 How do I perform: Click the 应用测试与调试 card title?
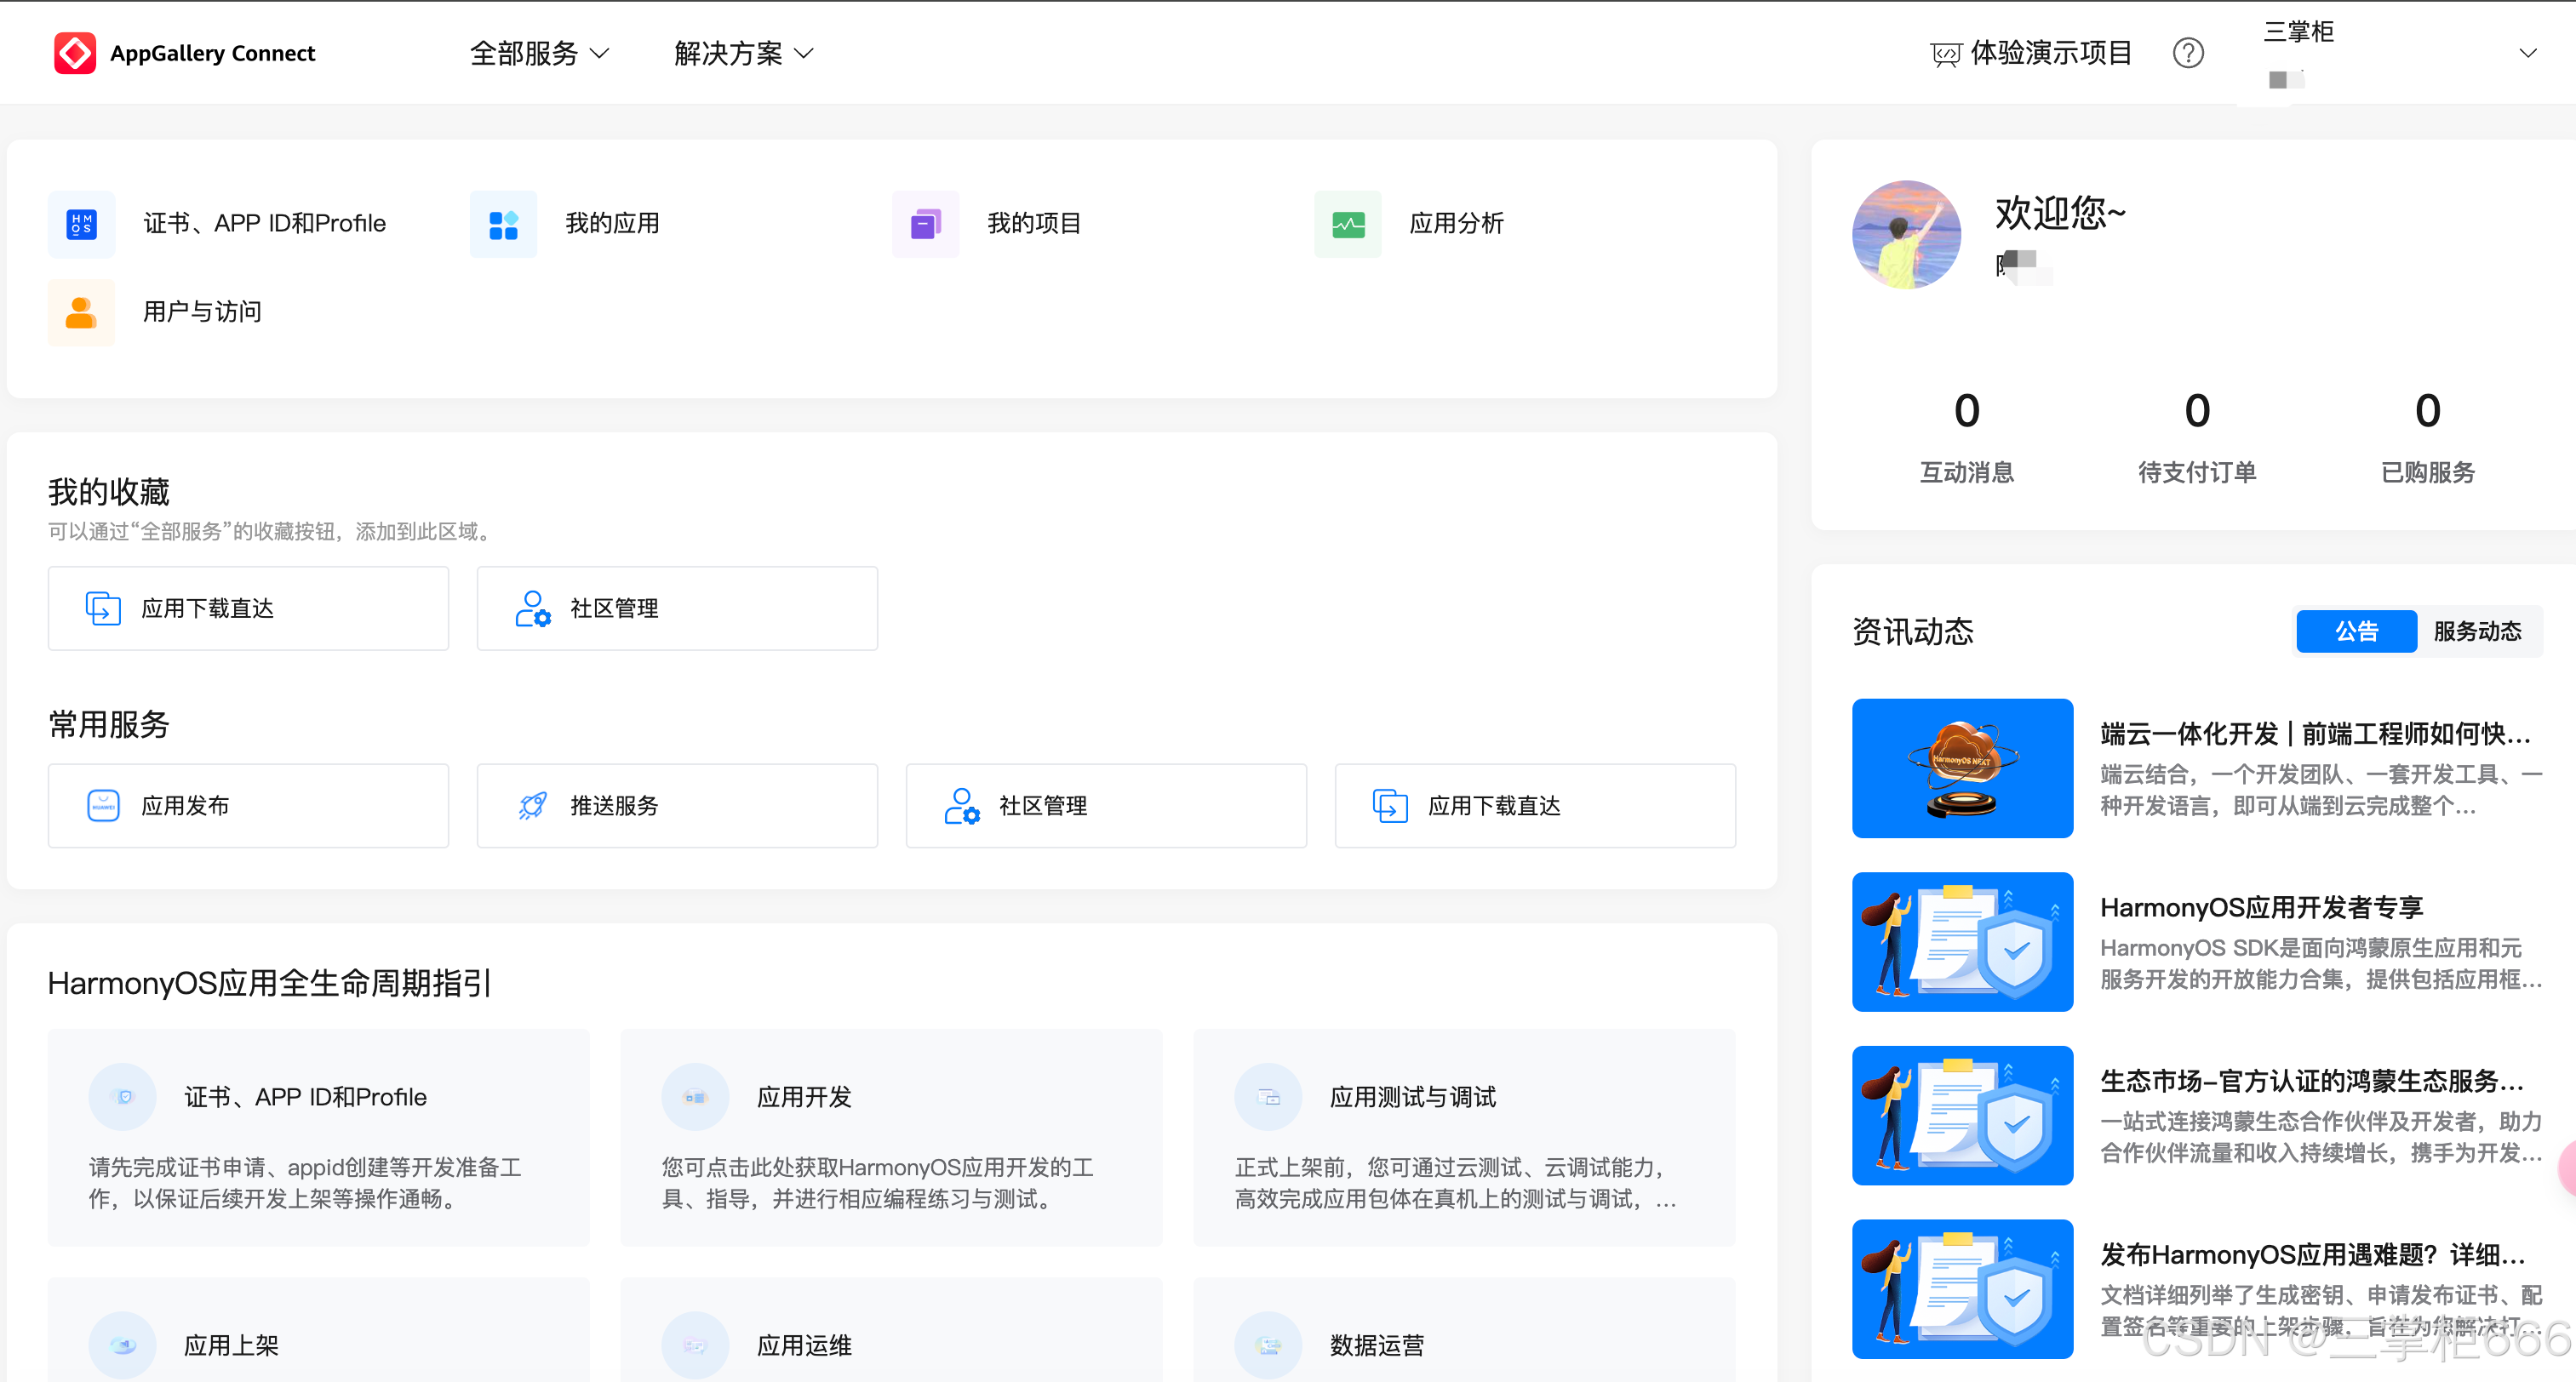coord(1413,1097)
